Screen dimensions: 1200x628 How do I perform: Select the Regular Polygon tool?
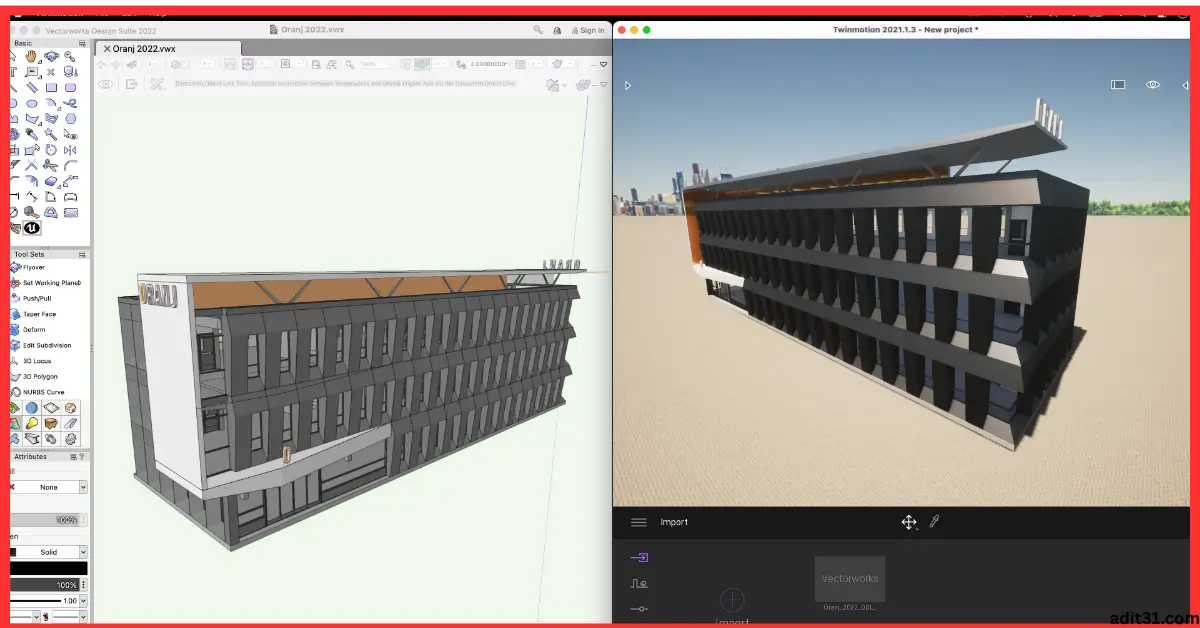(x=70, y=118)
